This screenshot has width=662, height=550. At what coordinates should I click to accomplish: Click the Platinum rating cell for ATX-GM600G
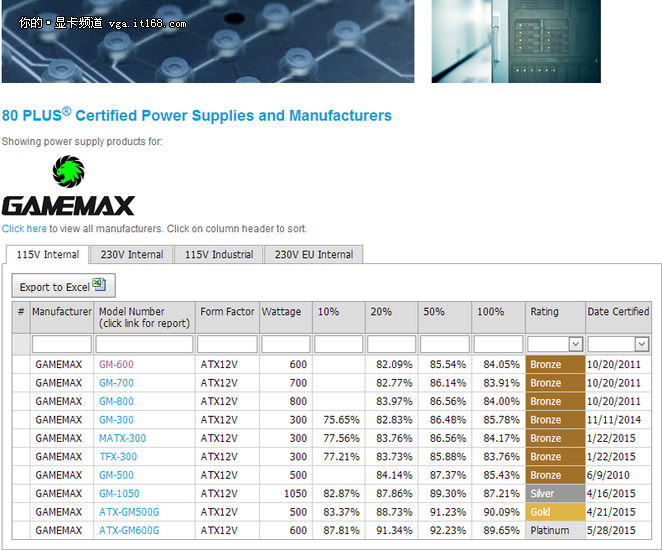555,530
